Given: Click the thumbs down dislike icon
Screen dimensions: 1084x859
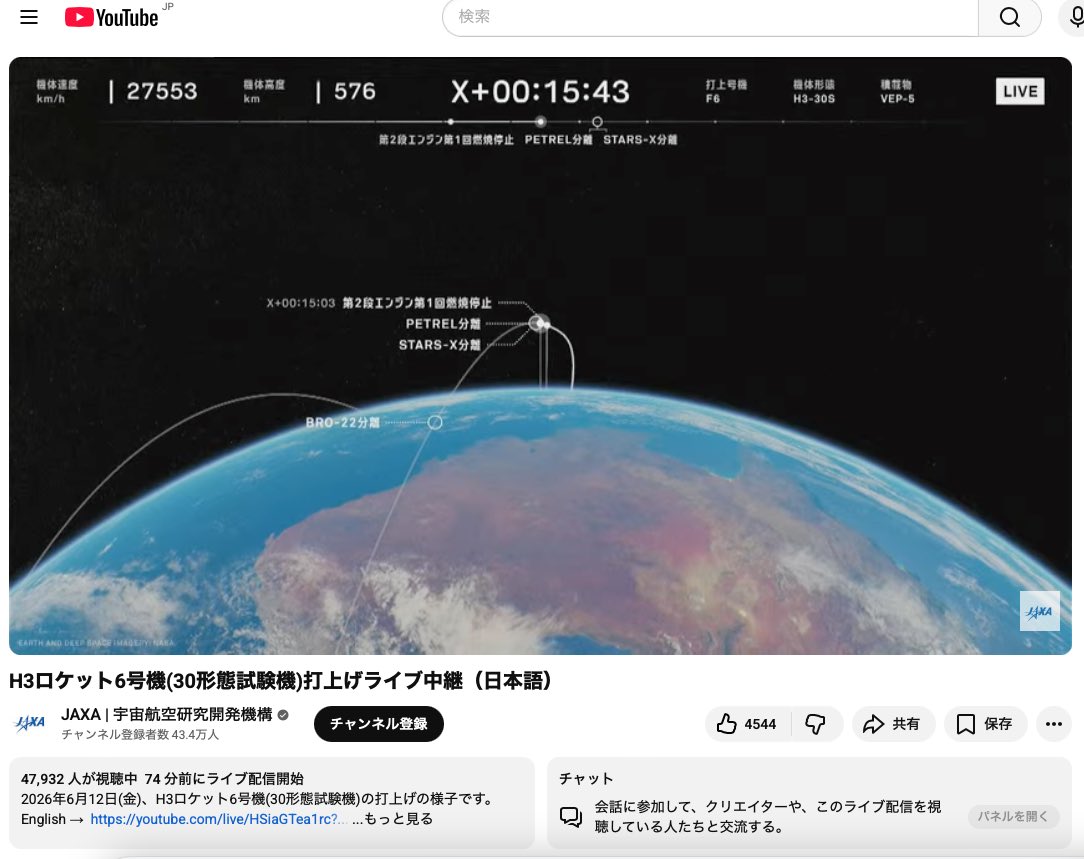Looking at the screenshot, I should click(x=816, y=724).
